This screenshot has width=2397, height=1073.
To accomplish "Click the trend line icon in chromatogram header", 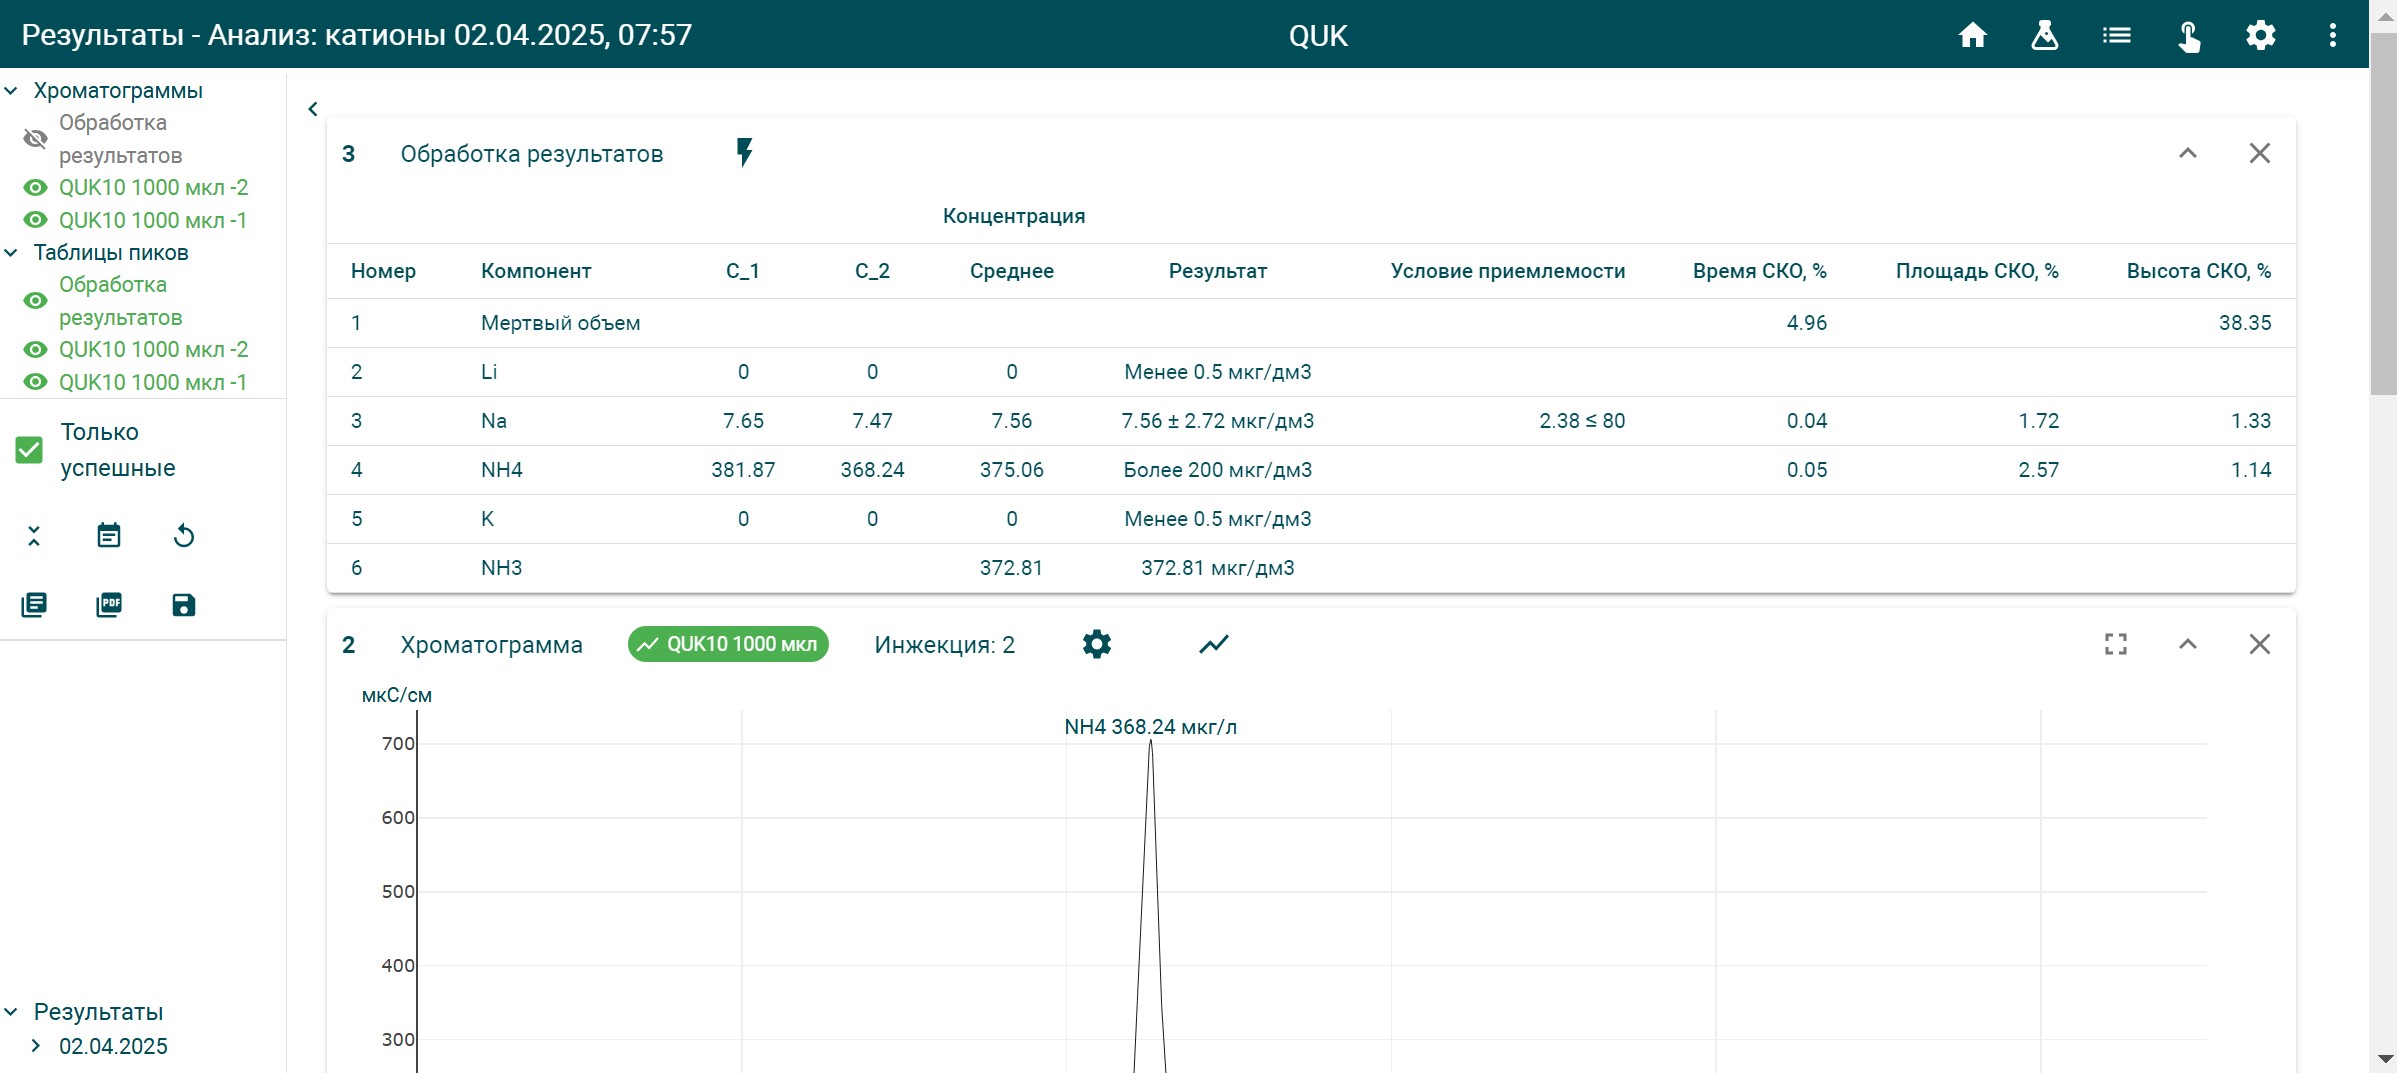I will 1214,644.
